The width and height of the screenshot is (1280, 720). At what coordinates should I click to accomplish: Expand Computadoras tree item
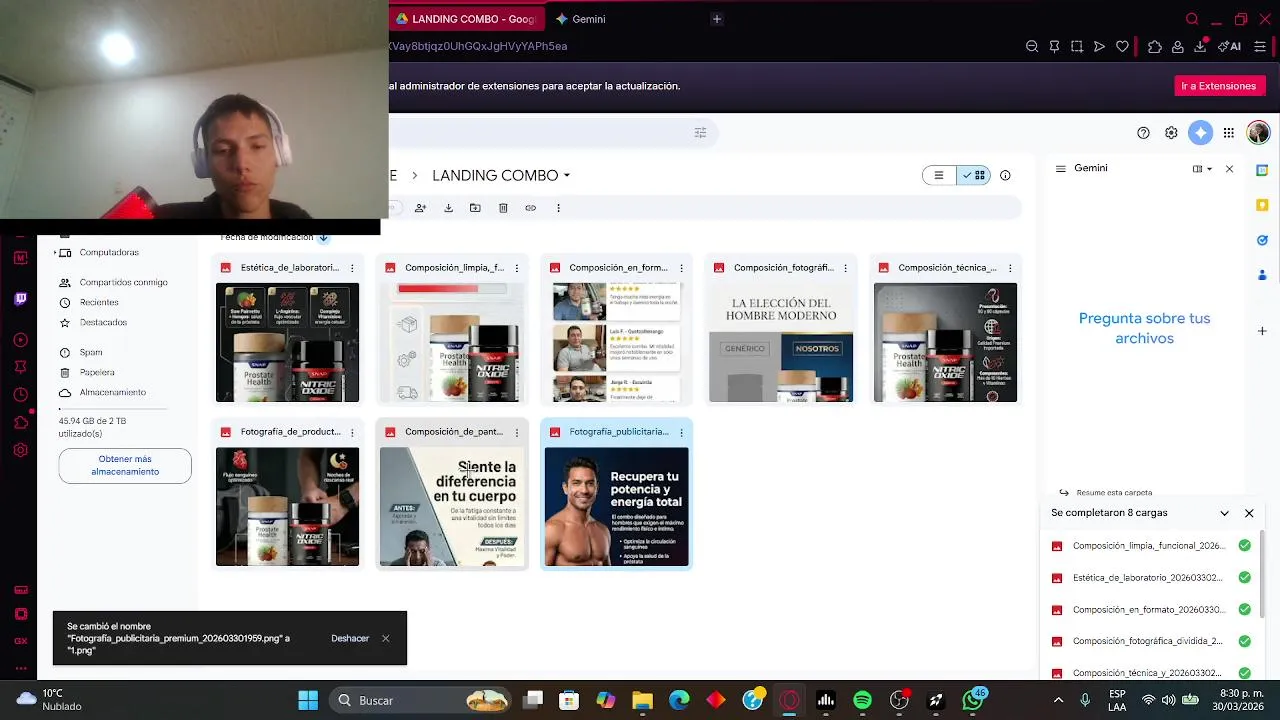pos(56,253)
